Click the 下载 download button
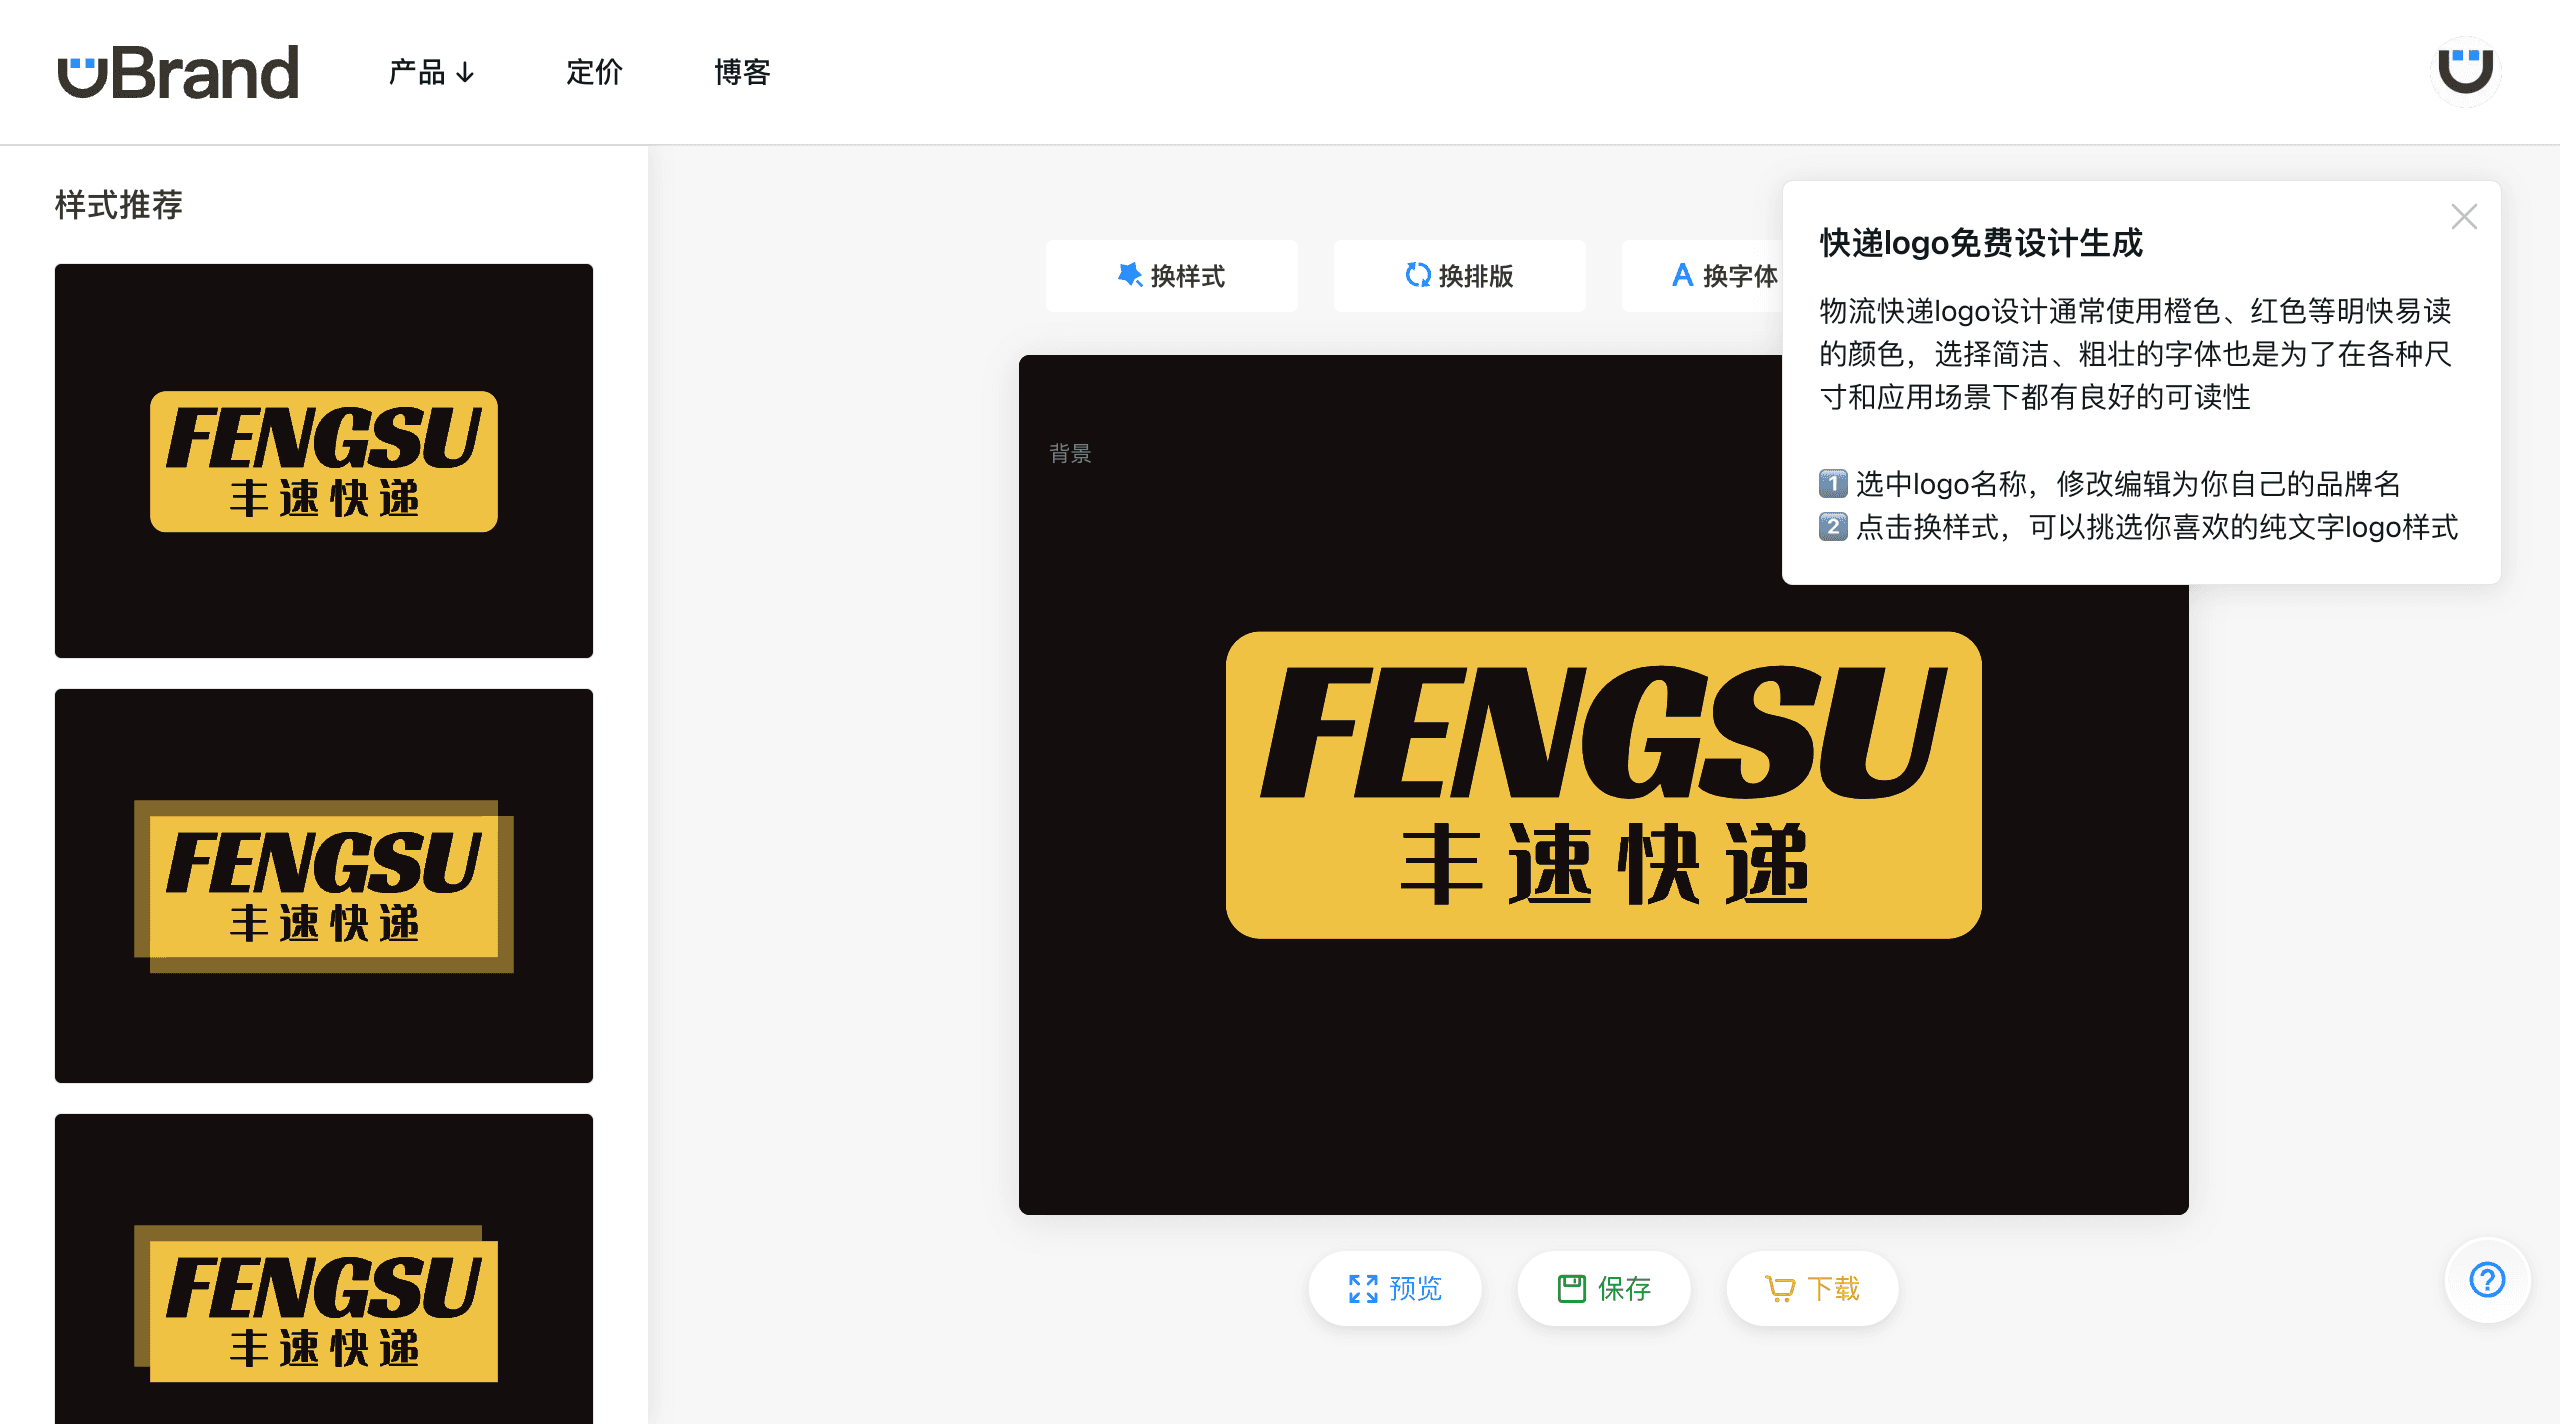 1812,1288
